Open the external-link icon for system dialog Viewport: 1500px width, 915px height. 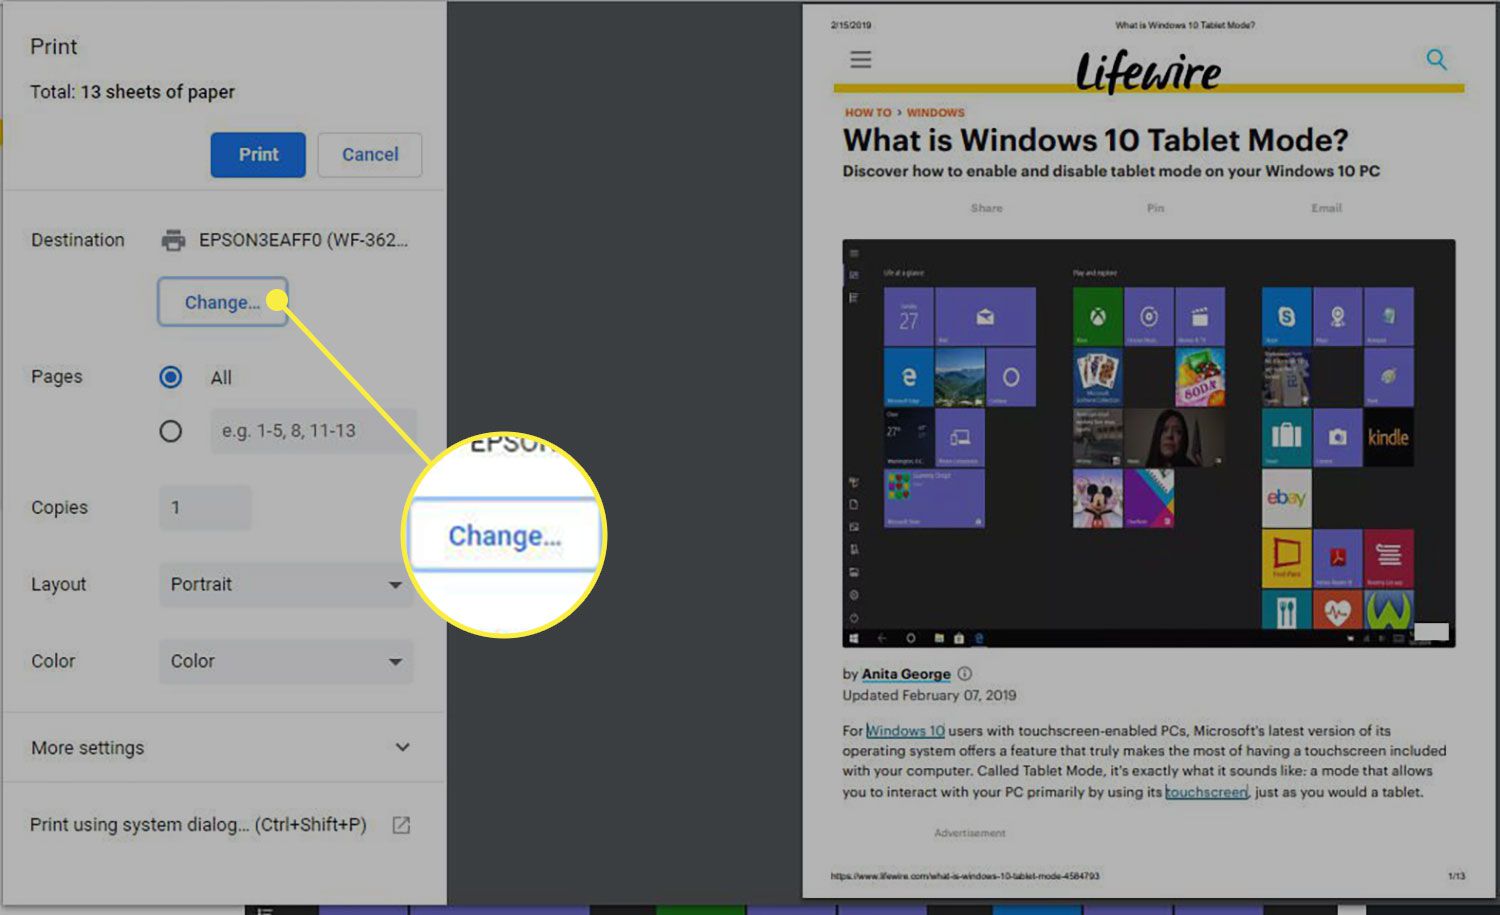click(x=401, y=825)
